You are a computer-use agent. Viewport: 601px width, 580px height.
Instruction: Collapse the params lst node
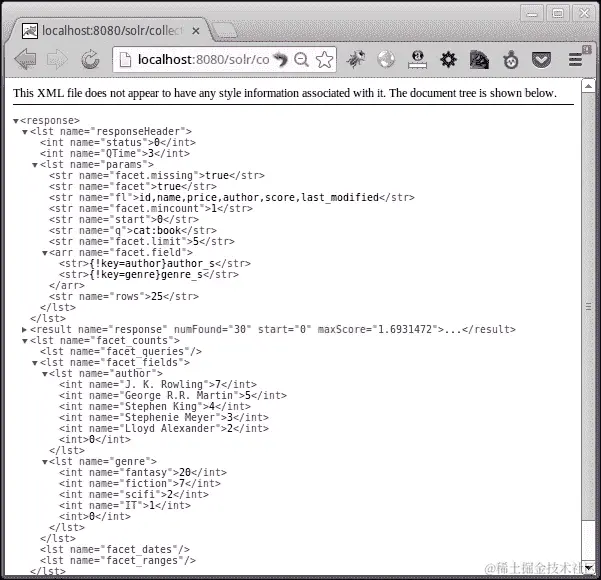(34, 165)
